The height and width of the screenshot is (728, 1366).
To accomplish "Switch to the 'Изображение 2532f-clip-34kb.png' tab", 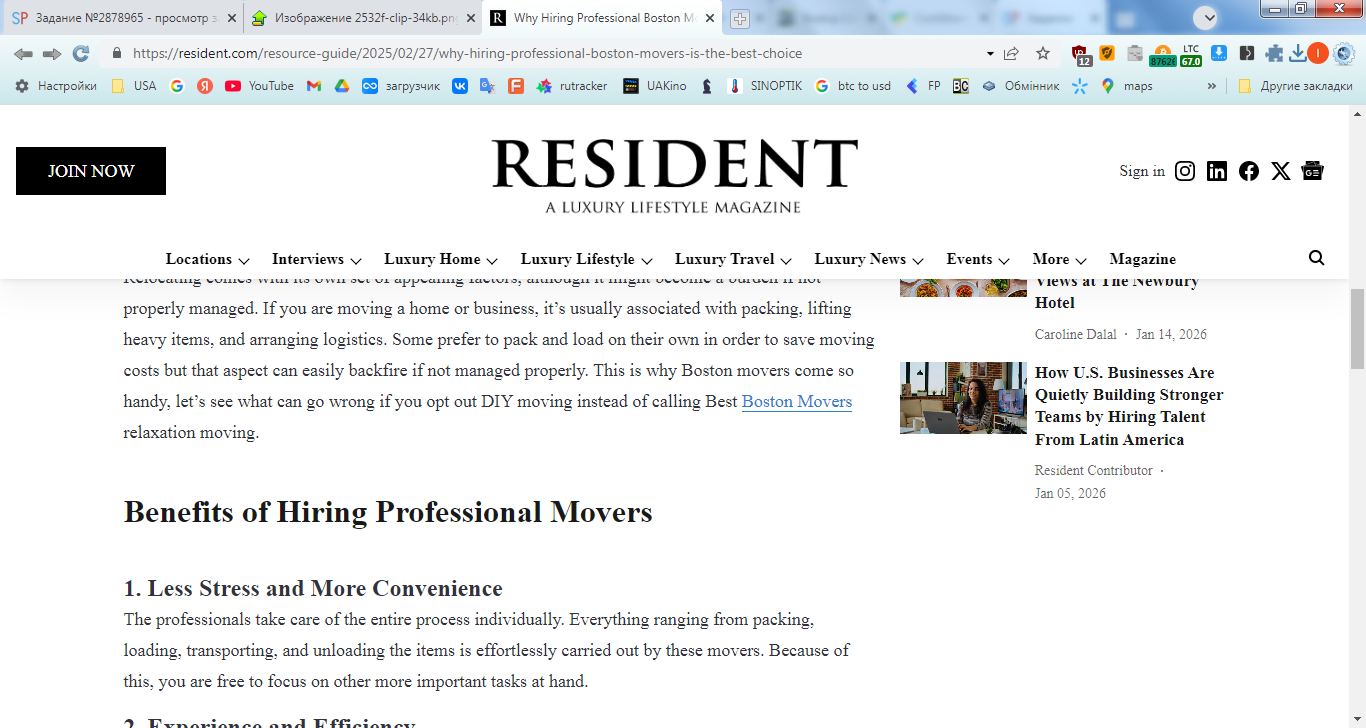I will (364, 18).
